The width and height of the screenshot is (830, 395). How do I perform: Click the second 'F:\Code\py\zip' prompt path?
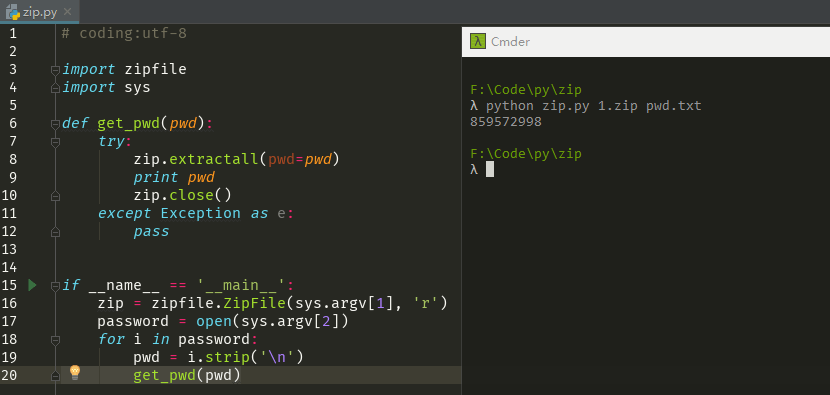click(x=526, y=154)
